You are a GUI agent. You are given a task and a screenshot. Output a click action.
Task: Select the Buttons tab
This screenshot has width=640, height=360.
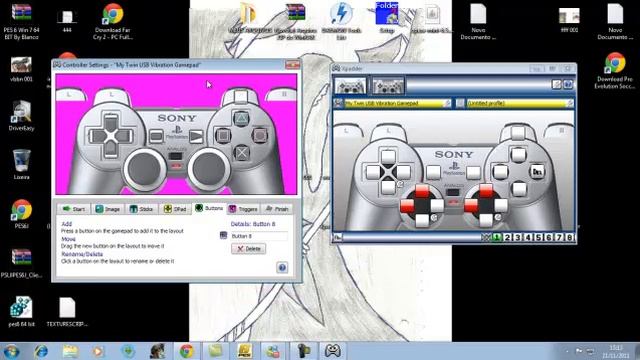click(x=209, y=208)
